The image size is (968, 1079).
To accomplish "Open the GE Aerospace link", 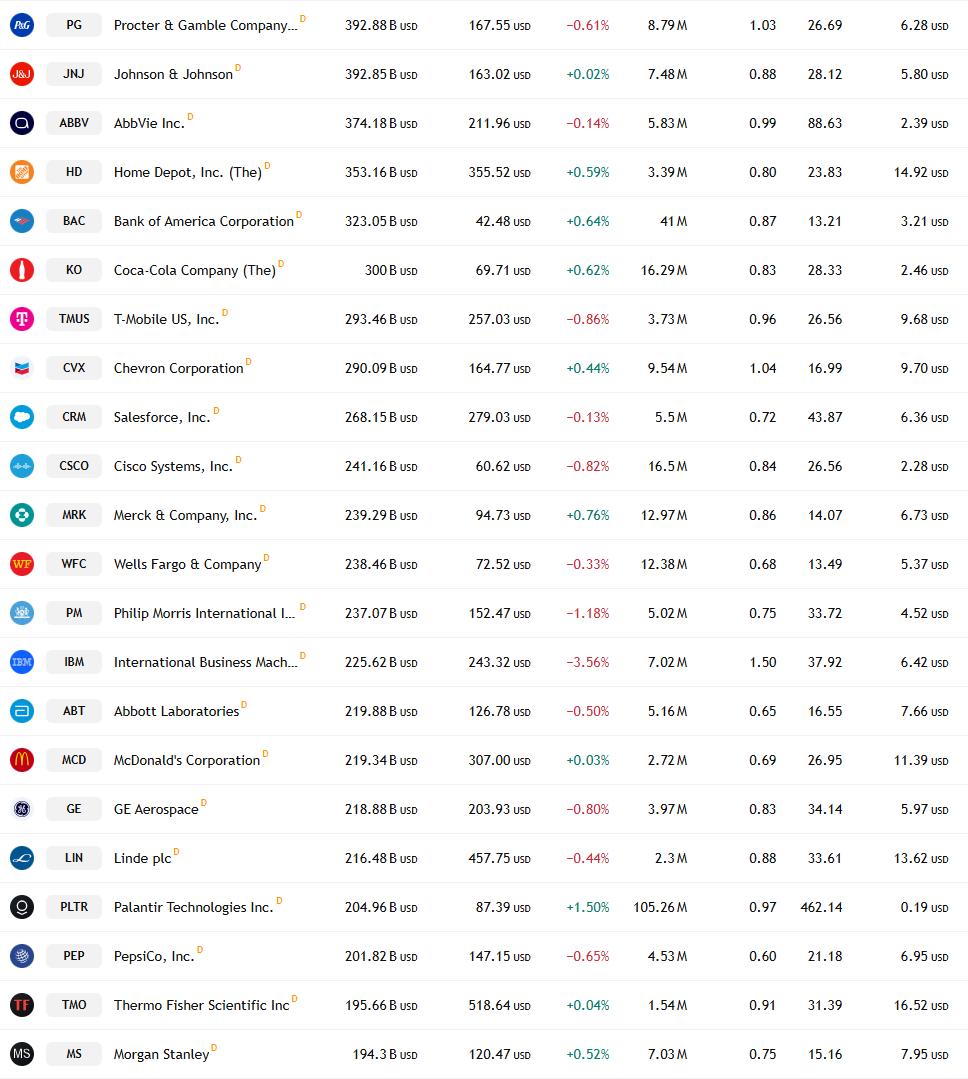I will pos(156,809).
